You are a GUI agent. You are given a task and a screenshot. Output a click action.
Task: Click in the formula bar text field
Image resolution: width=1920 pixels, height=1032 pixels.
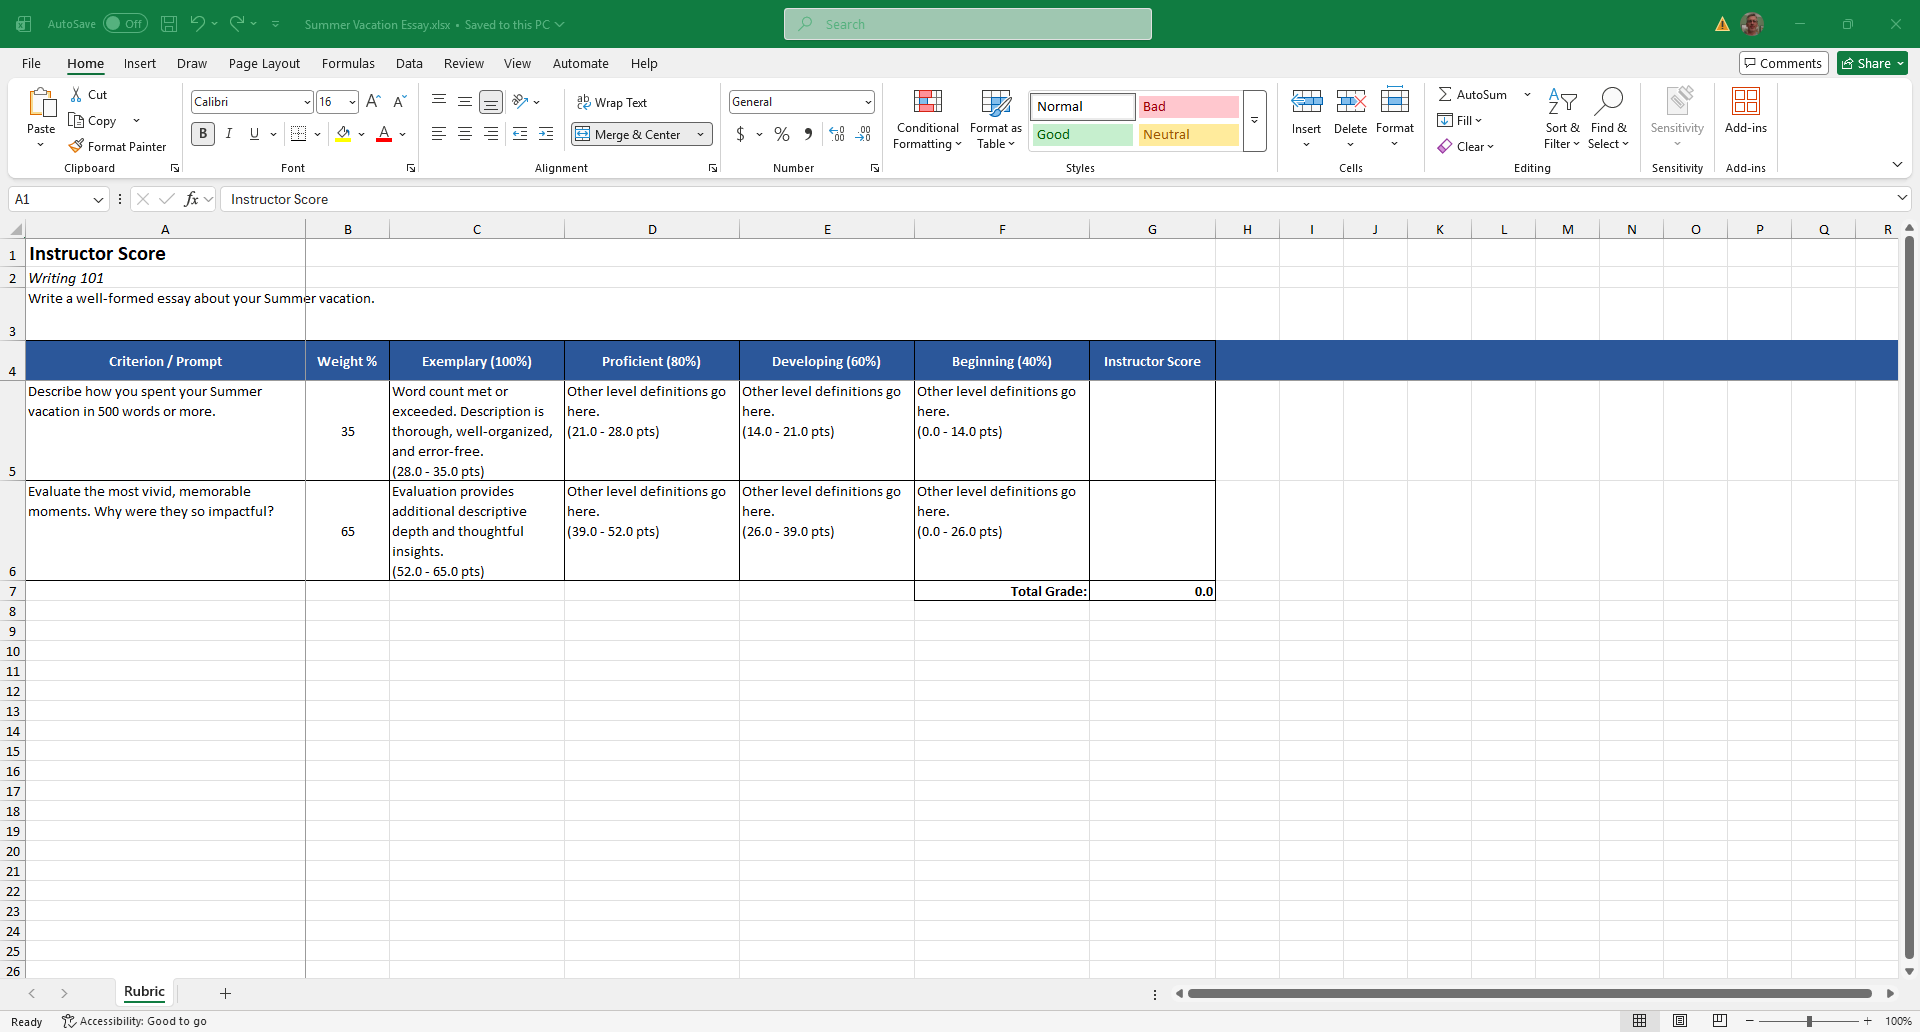pyautogui.click(x=1056, y=199)
